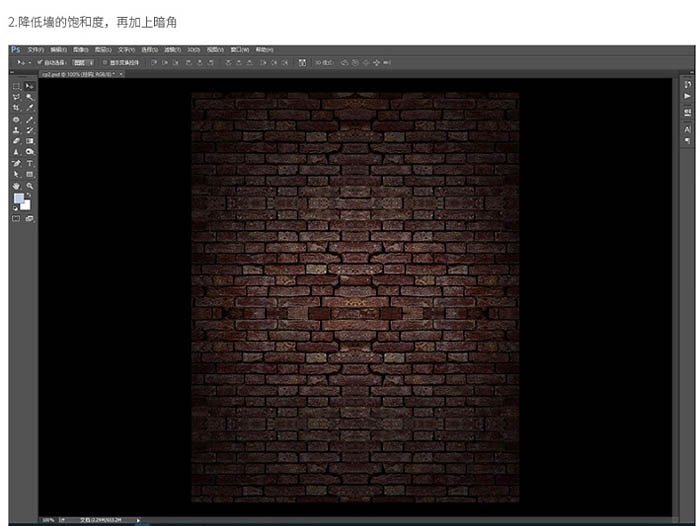The width and height of the screenshot is (700, 526).
Task: Open the auto-select layer/group dropdown
Action: coord(85,62)
